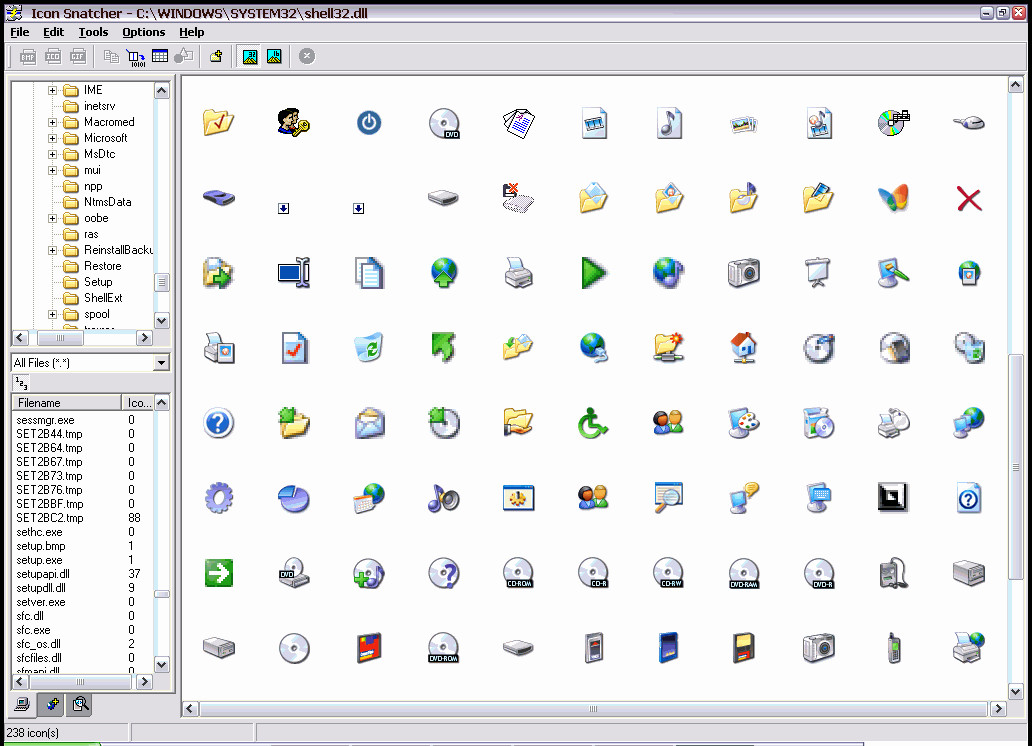Select the CD-RW disc icon
Image resolution: width=1032 pixels, height=746 pixels.
pyautogui.click(x=668, y=573)
